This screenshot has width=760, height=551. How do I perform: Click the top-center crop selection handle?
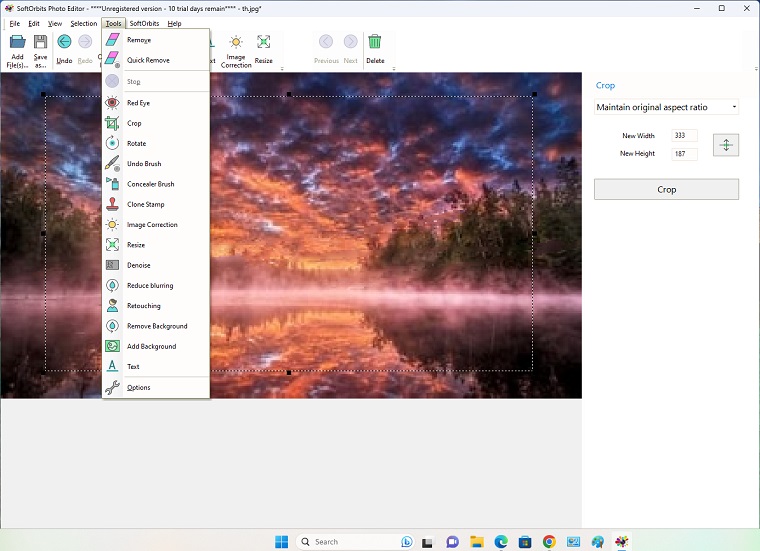click(x=289, y=94)
